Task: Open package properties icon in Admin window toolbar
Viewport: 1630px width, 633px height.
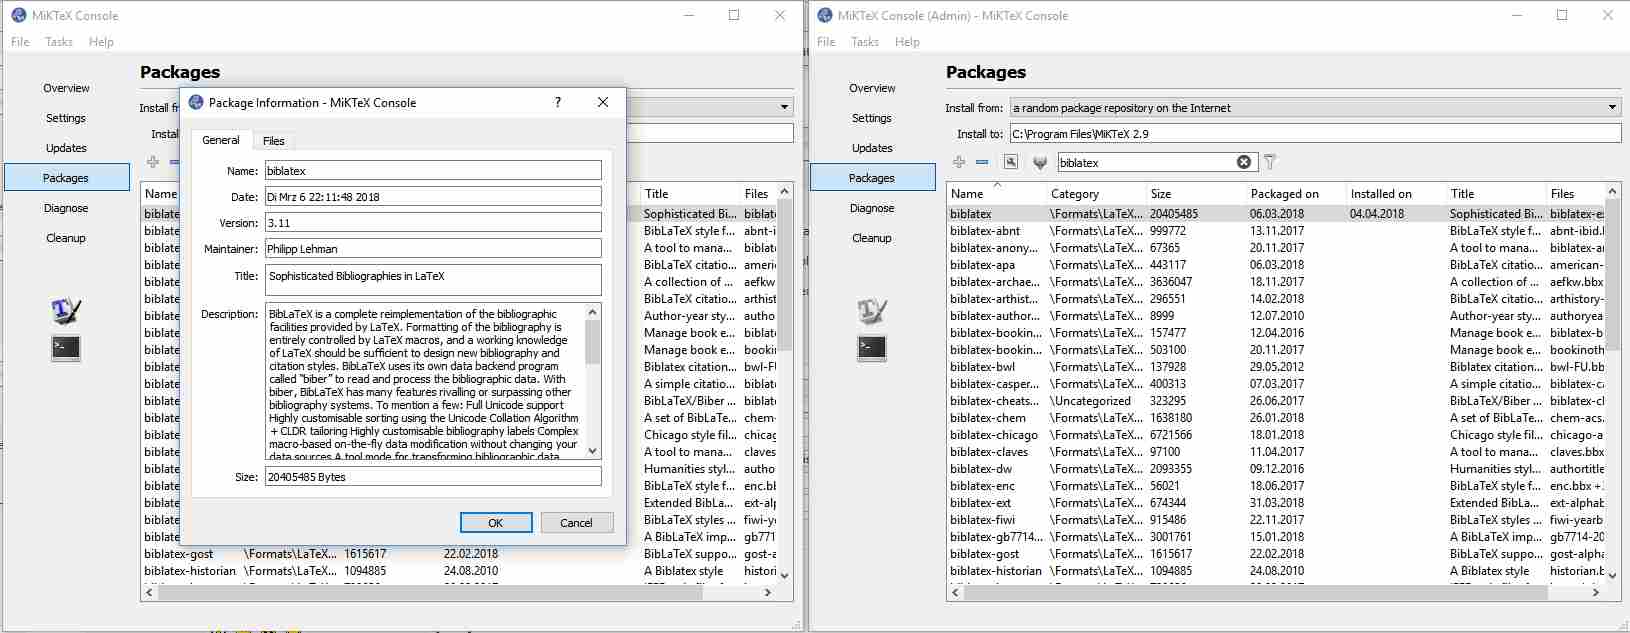Action: pyautogui.click(x=1011, y=162)
